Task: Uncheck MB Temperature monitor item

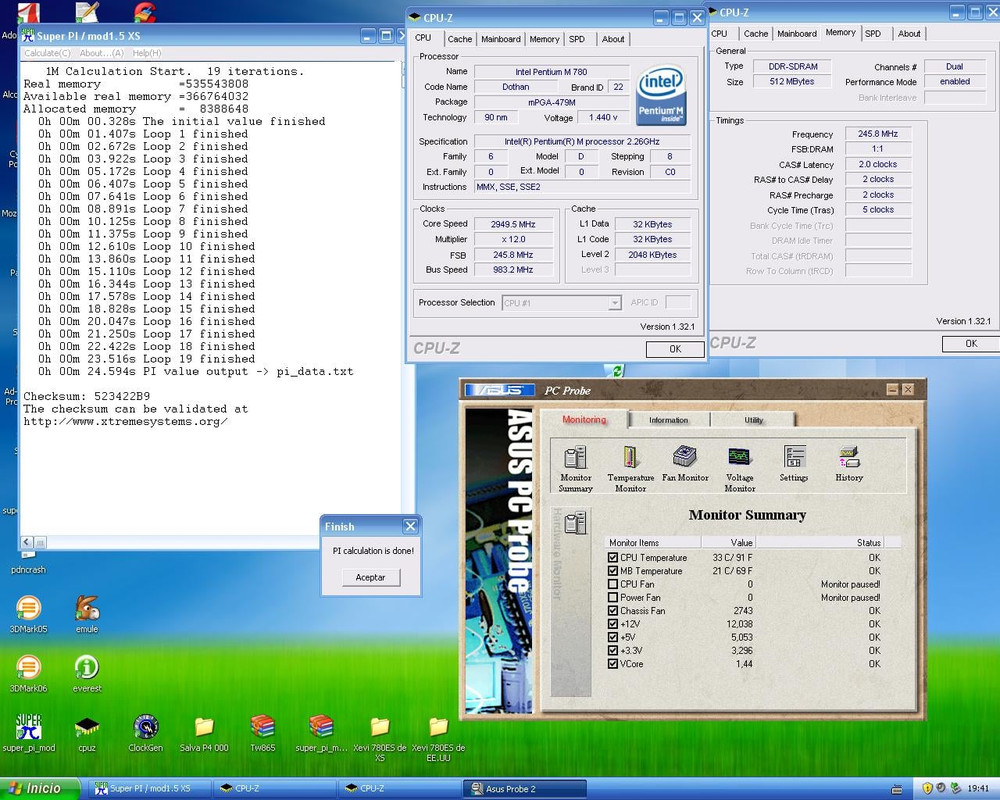Action: 613,571
